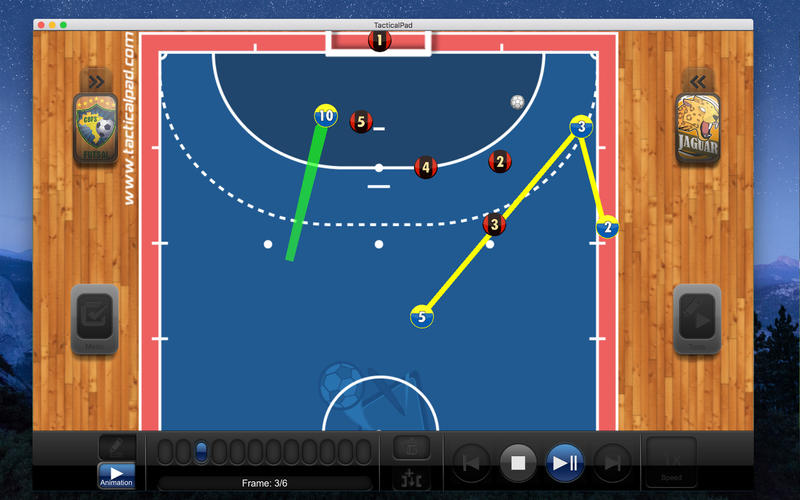The image size is (800, 500).
Task: Select yellow-blue player number 10
Action: click(x=326, y=116)
